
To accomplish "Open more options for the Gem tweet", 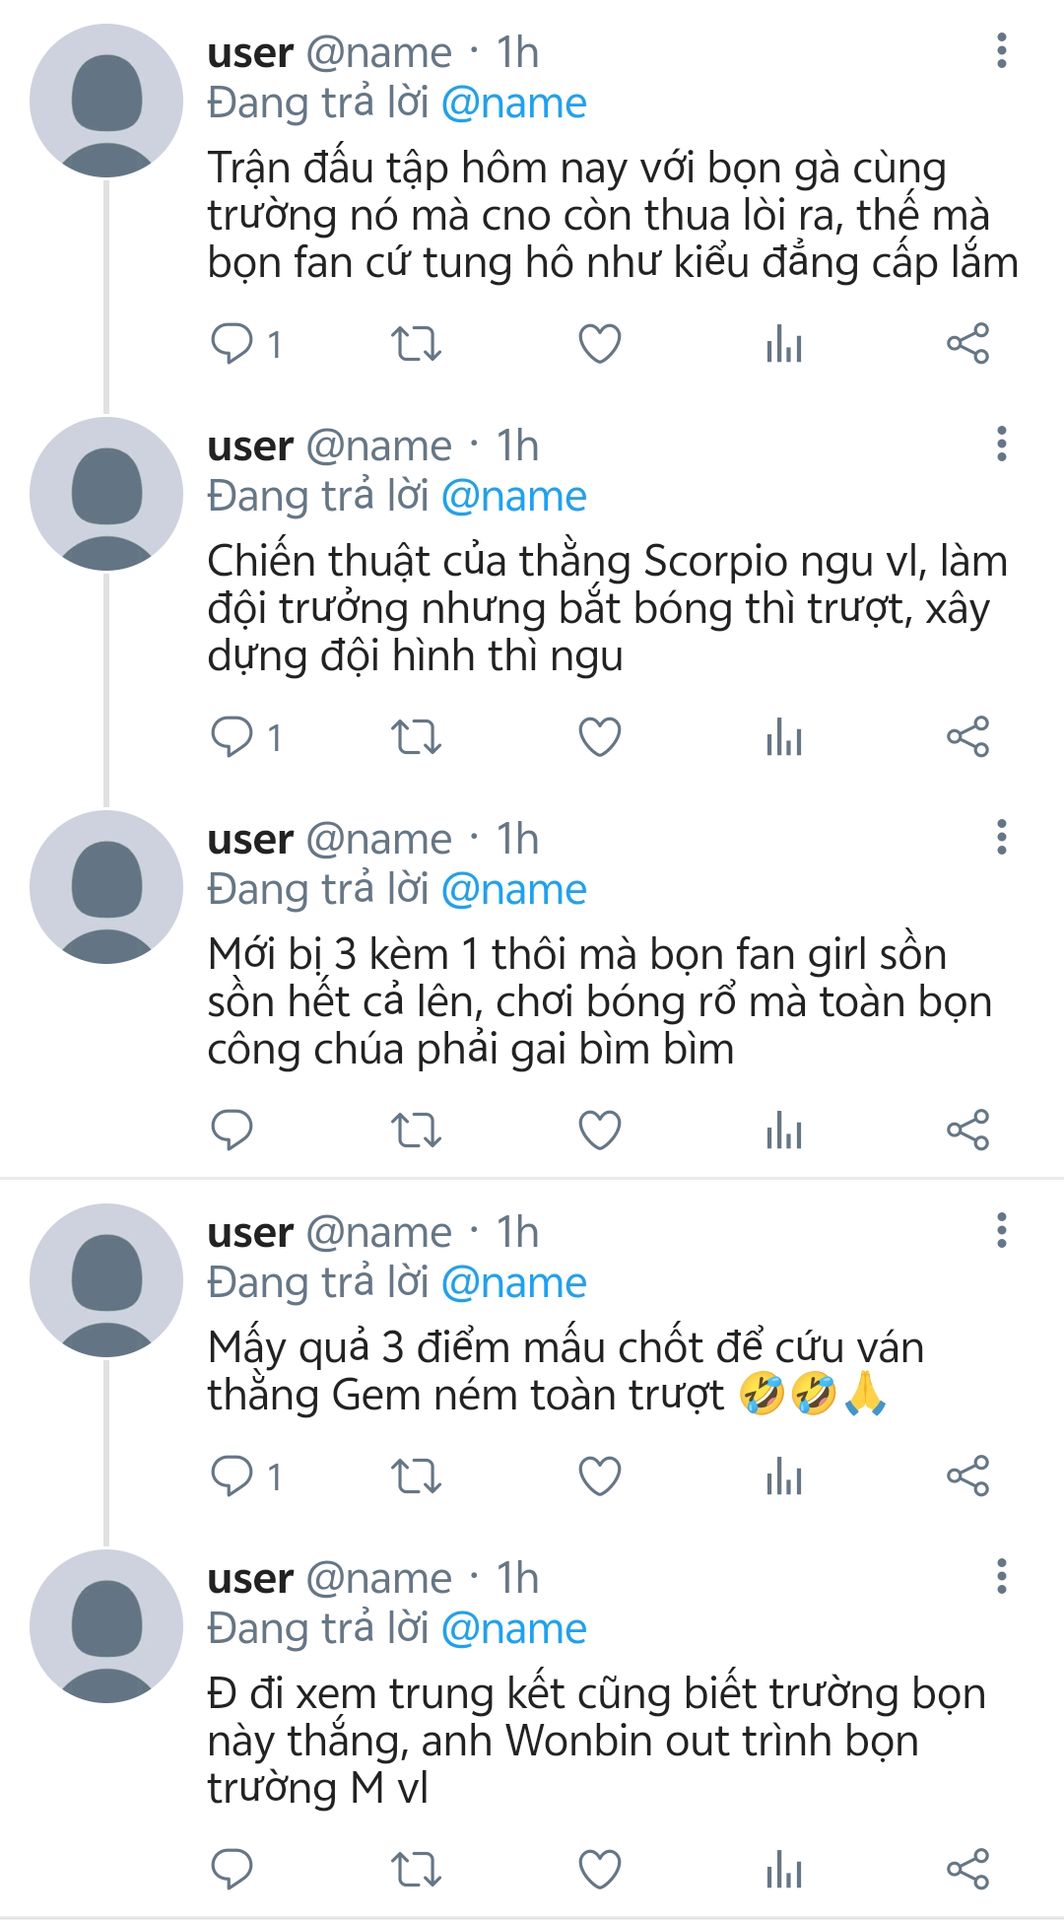I will 1001,1230.
